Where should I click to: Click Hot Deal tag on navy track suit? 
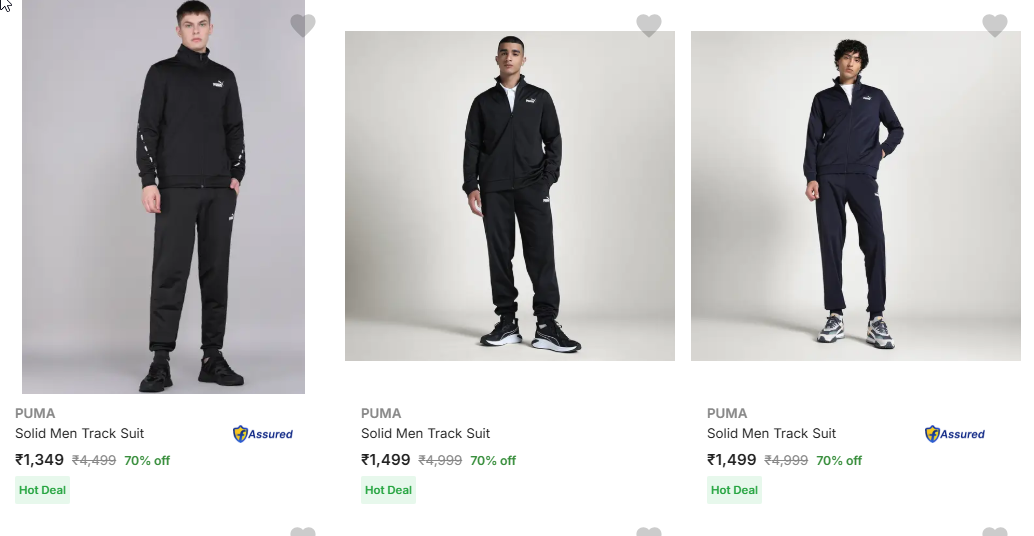pos(735,490)
